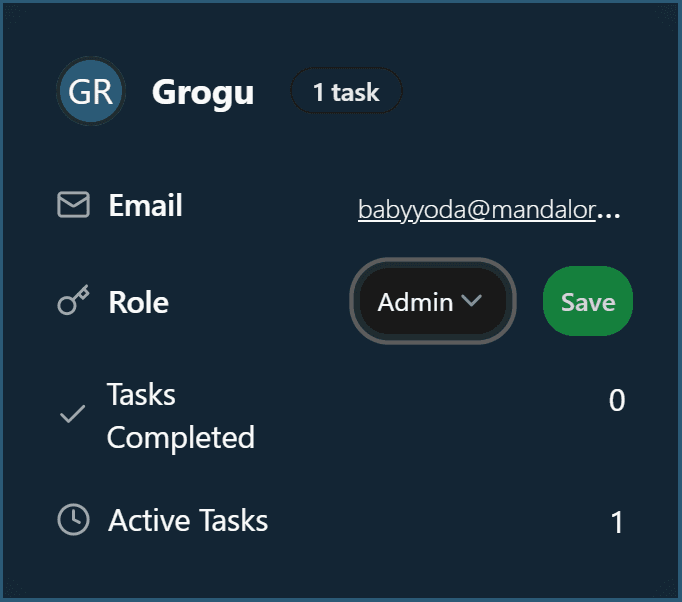Click the clock icon beside Active Tasks
The image size is (682, 602).
point(73,520)
